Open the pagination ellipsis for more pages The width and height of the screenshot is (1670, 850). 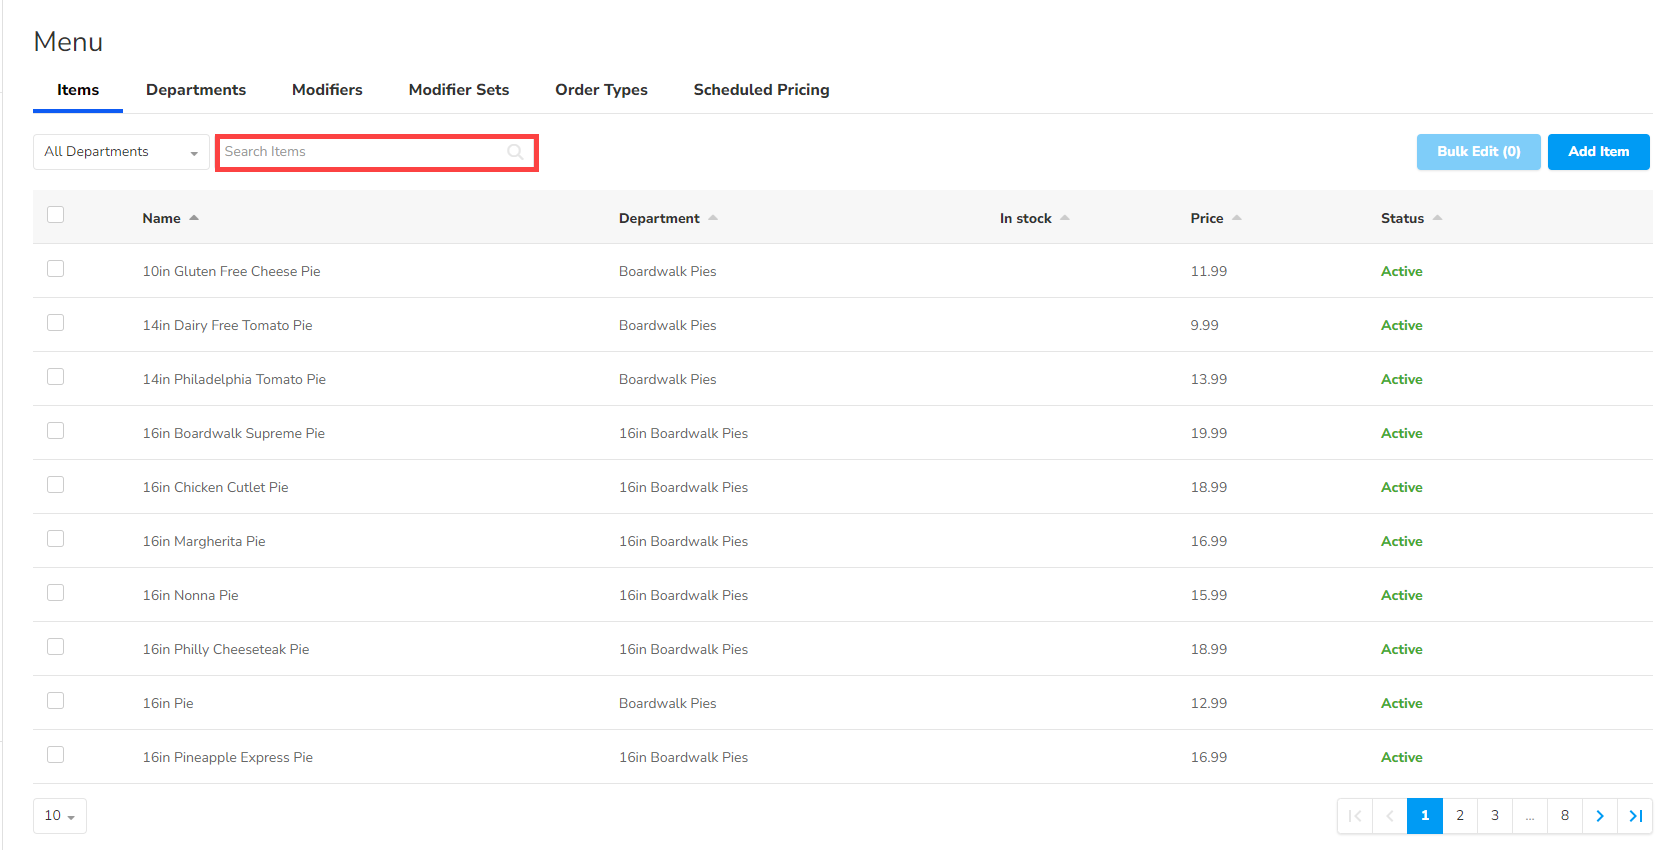point(1530,816)
